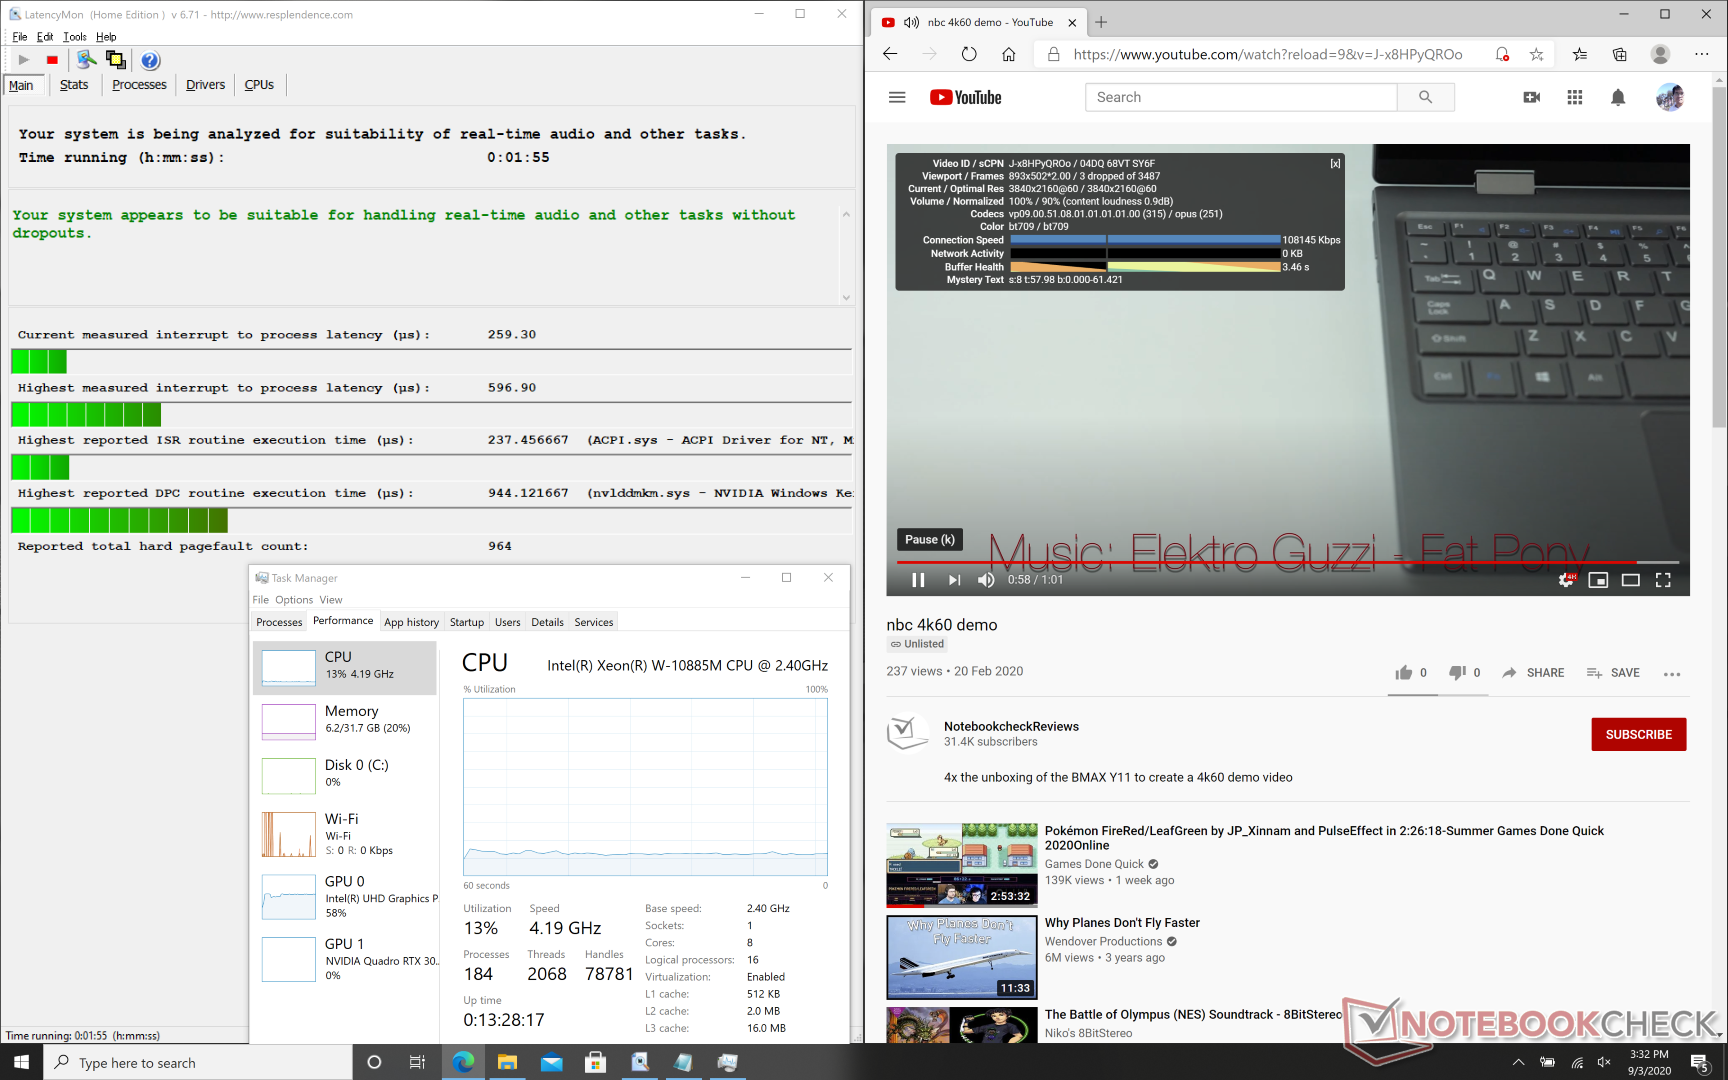Open Windows Start menu
The image size is (1728, 1080).
(x=21, y=1062)
